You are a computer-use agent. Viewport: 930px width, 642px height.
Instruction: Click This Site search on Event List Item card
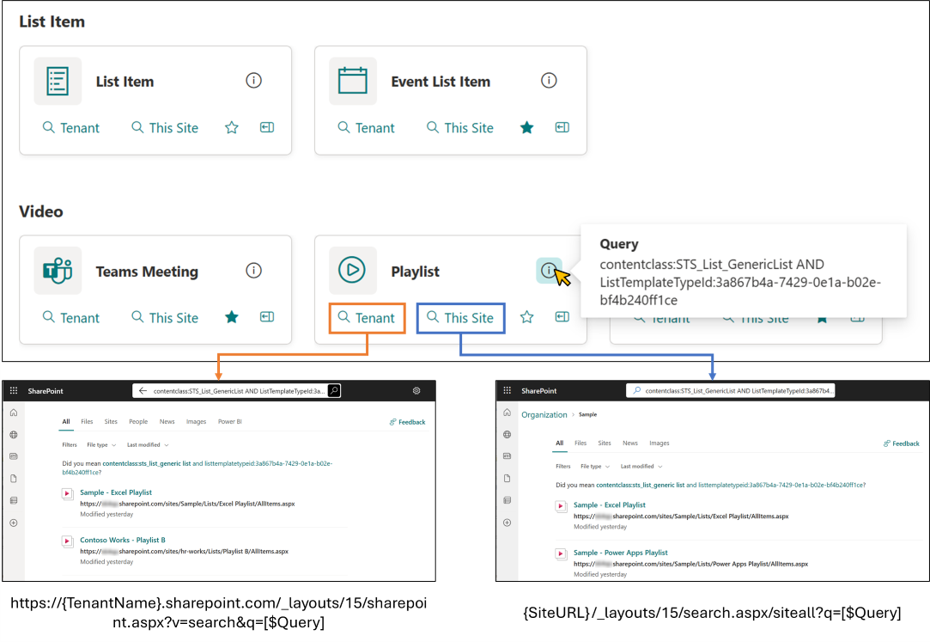tap(460, 128)
